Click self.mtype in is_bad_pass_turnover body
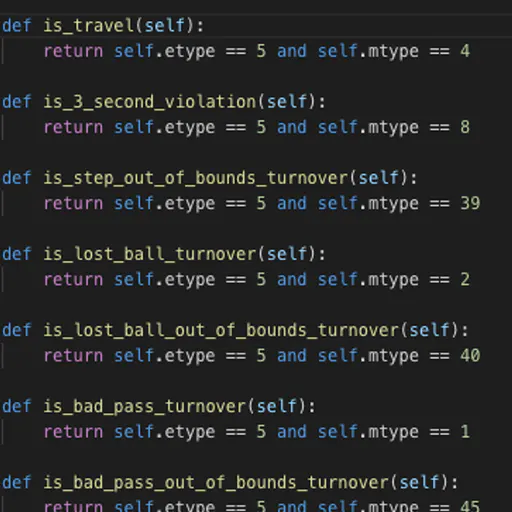Viewport: 512px width, 512px height. tap(368, 432)
